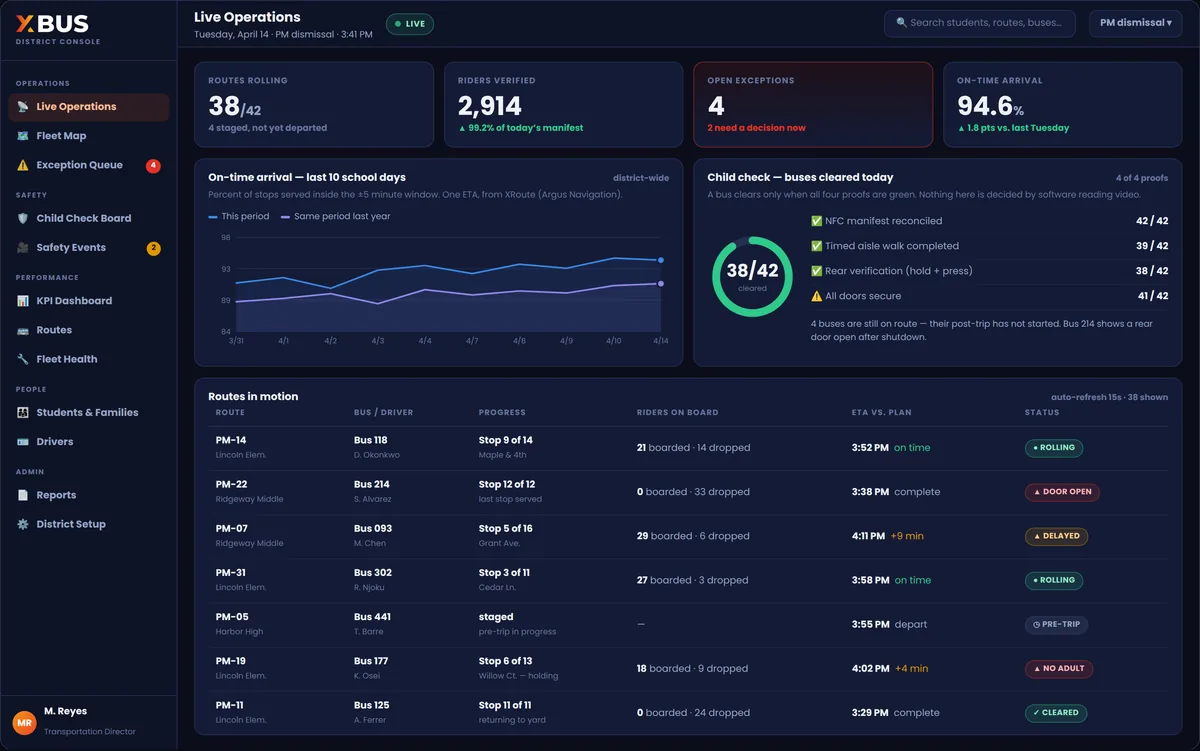Click the MR user avatar
Screen dimensions: 1200x751
tap(24, 721)
